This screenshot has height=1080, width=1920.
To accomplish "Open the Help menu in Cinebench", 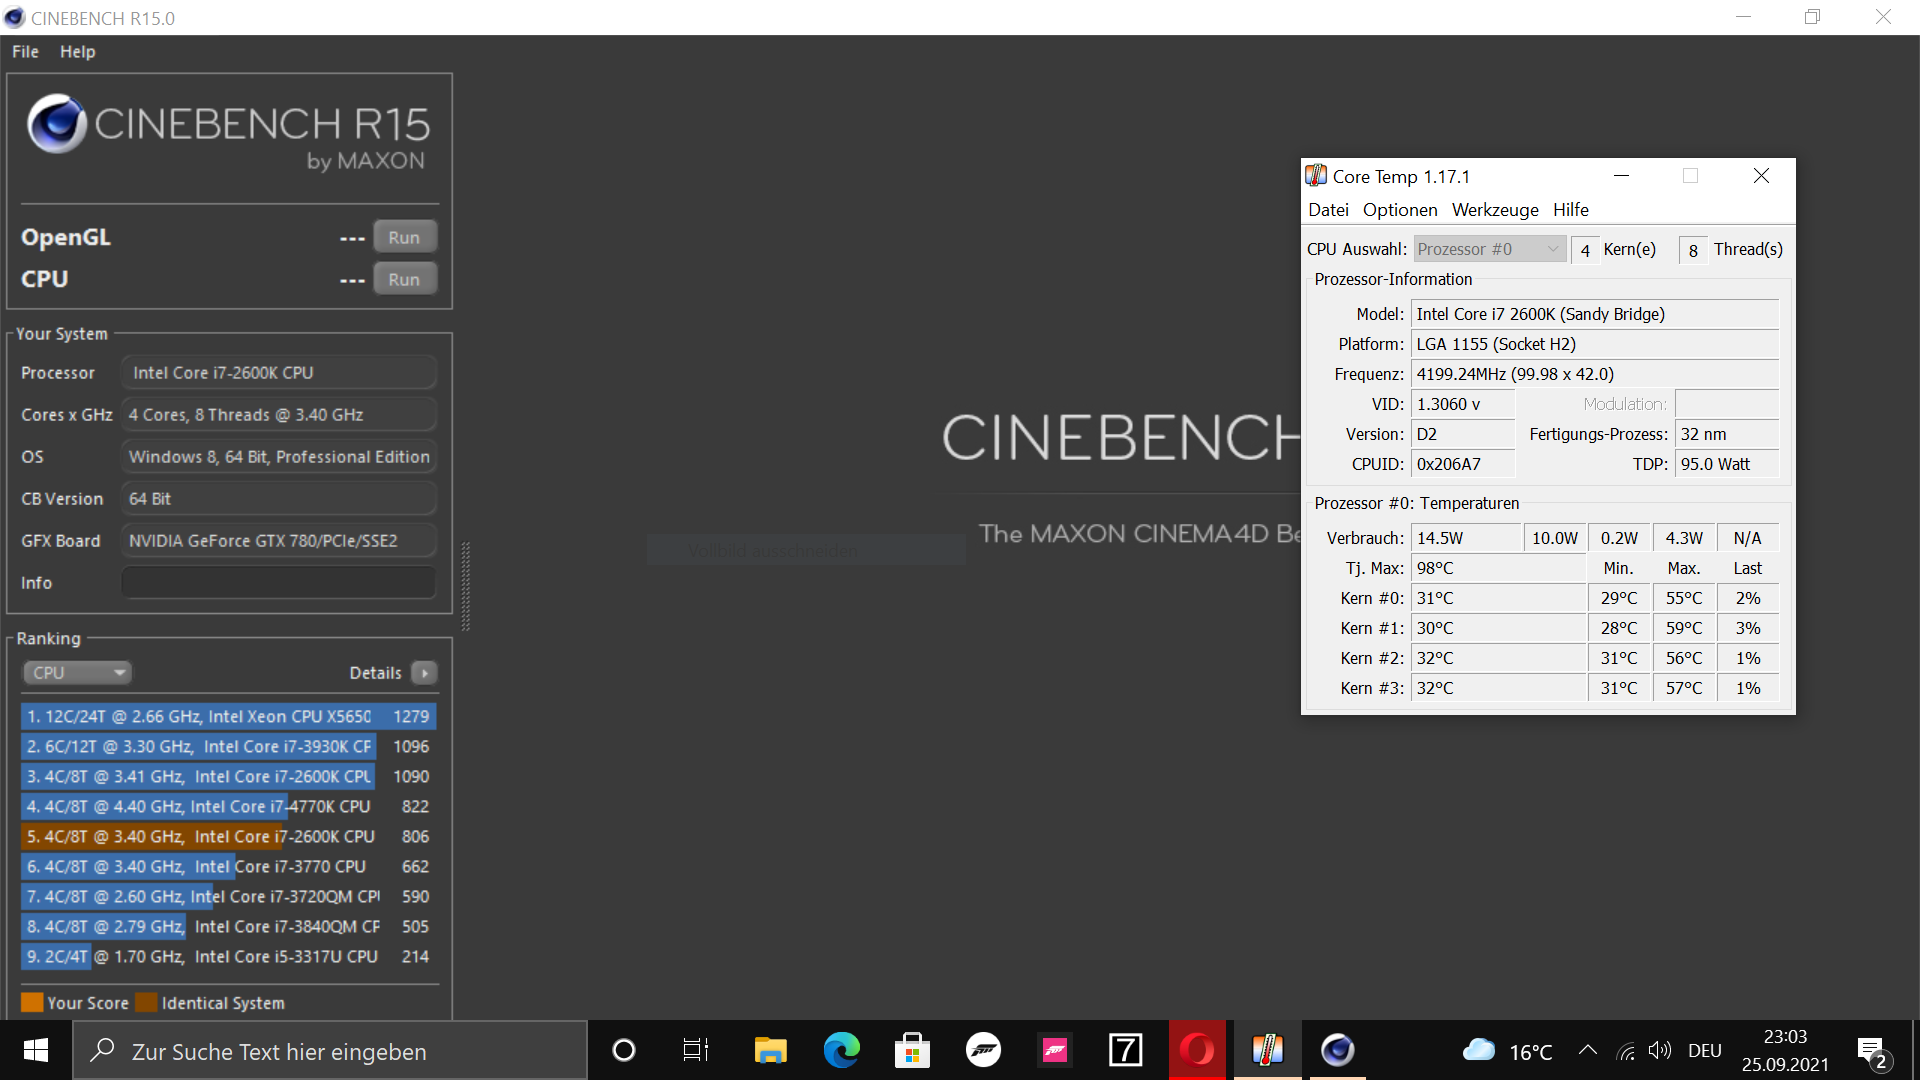I will (77, 52).
